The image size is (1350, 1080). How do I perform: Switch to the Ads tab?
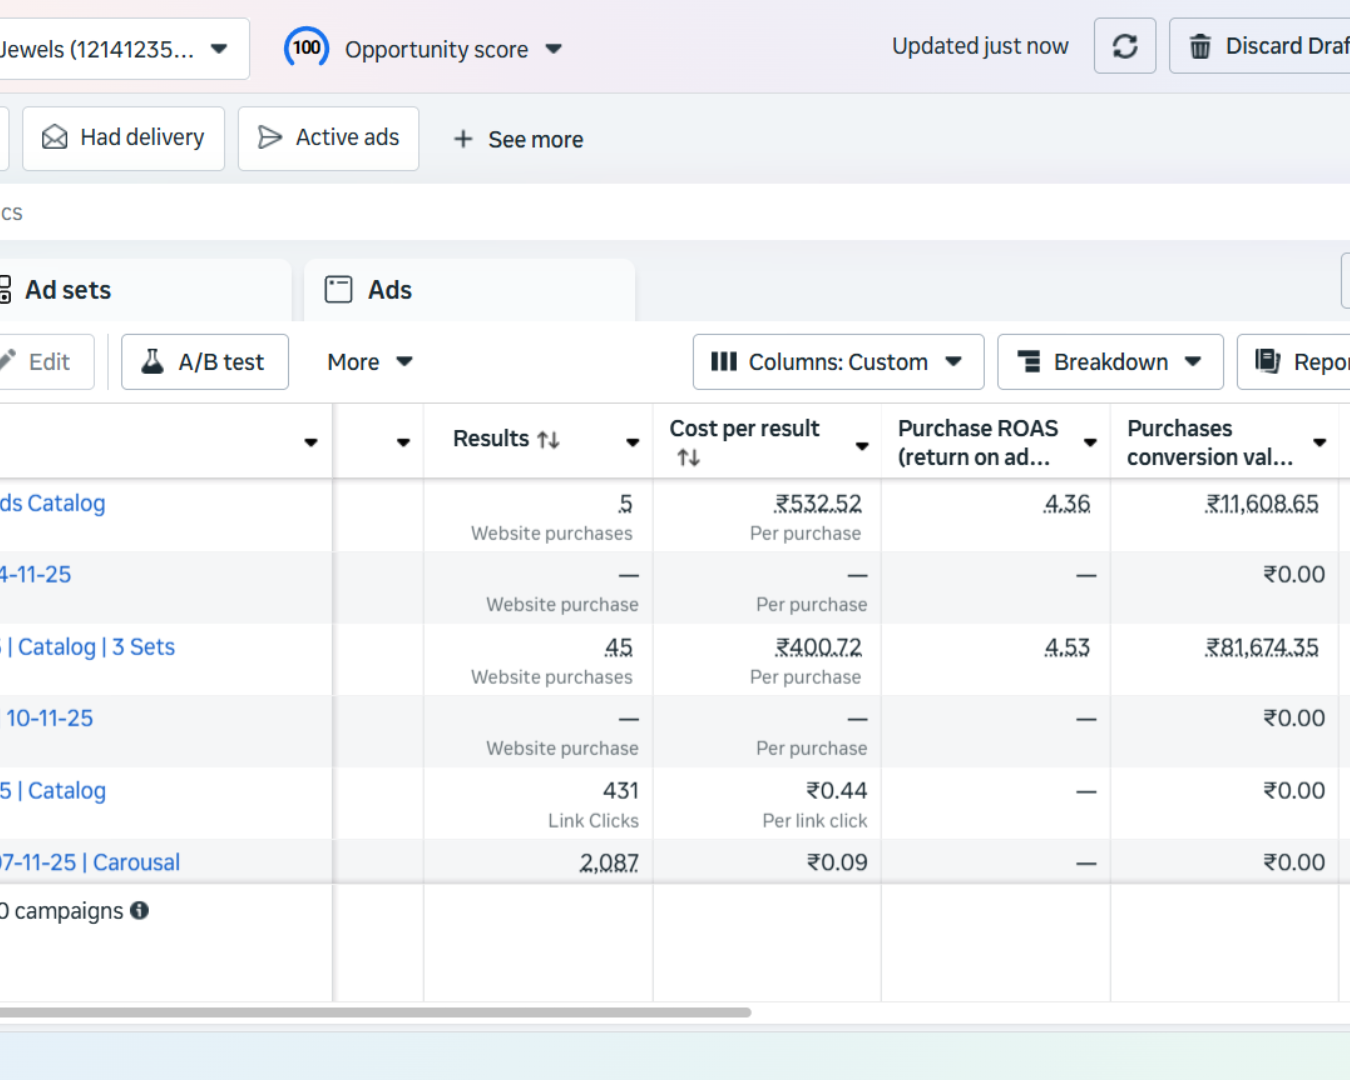point(389,290)
